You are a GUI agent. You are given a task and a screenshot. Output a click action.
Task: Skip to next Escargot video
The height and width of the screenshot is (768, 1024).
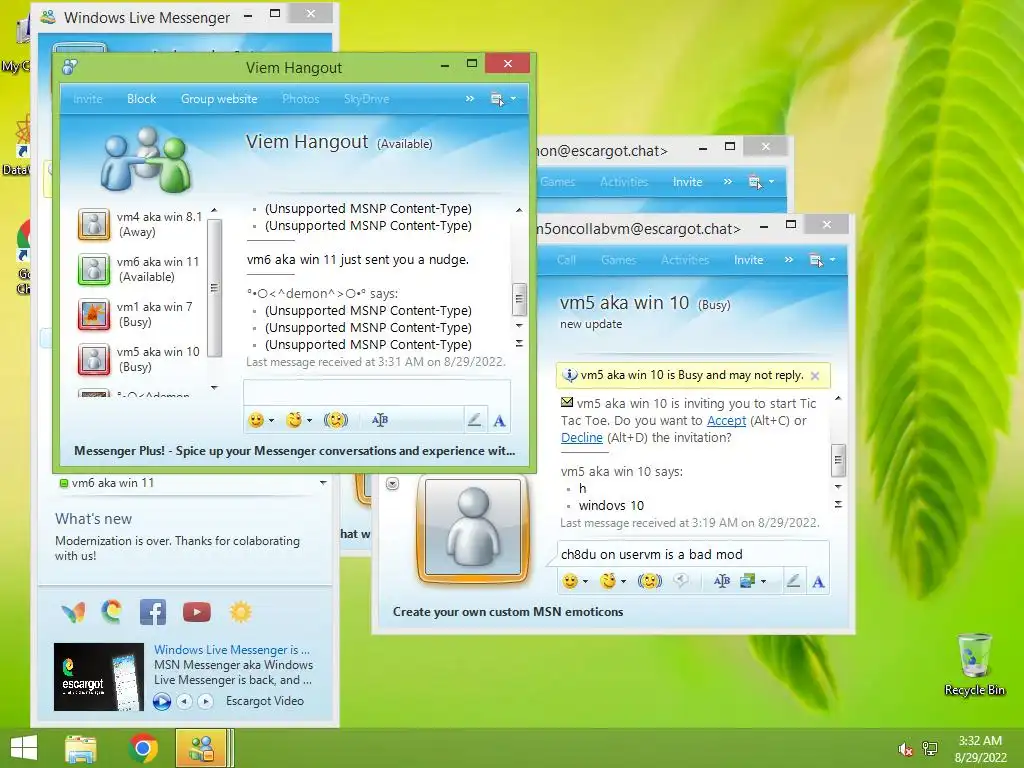(x=206, y=701)
